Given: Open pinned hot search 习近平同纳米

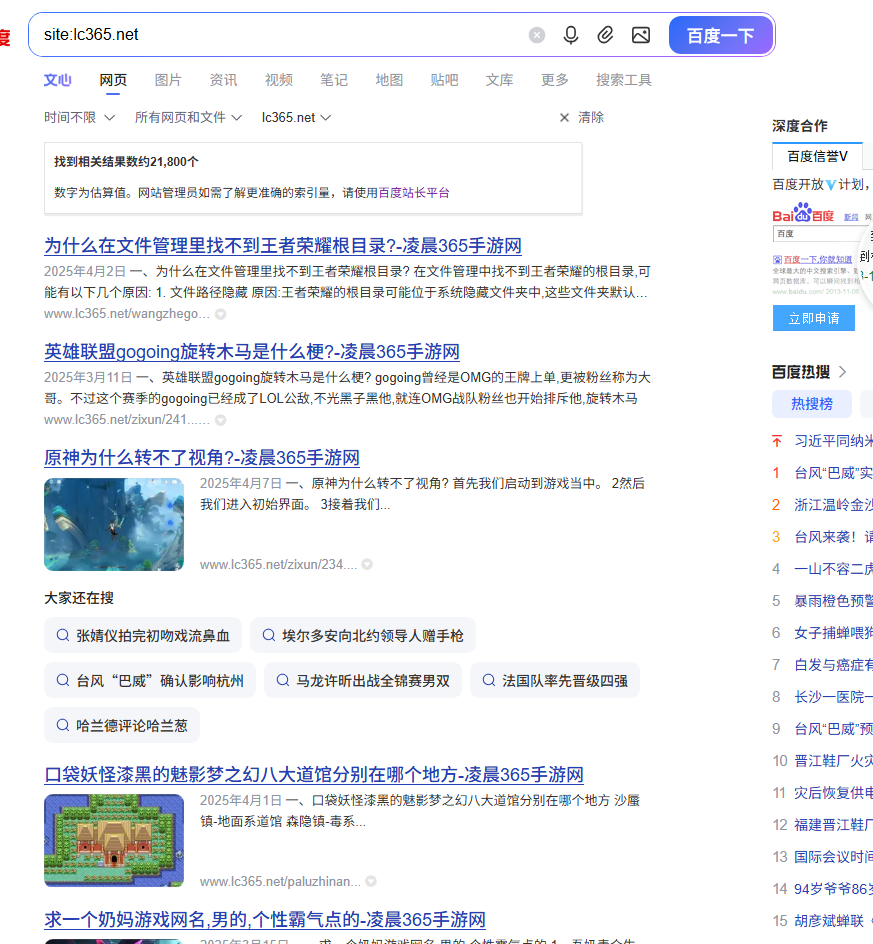Looking at the screenshot, I should pyautogui.click(x=833, y=441).
